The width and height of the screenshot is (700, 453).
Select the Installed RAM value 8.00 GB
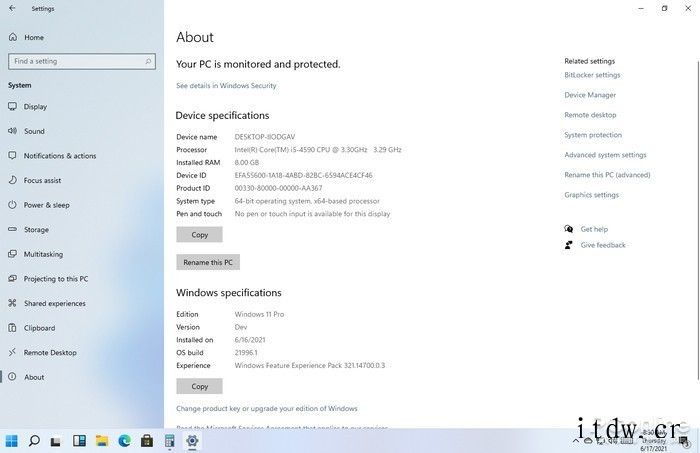[x=246, y=162]
